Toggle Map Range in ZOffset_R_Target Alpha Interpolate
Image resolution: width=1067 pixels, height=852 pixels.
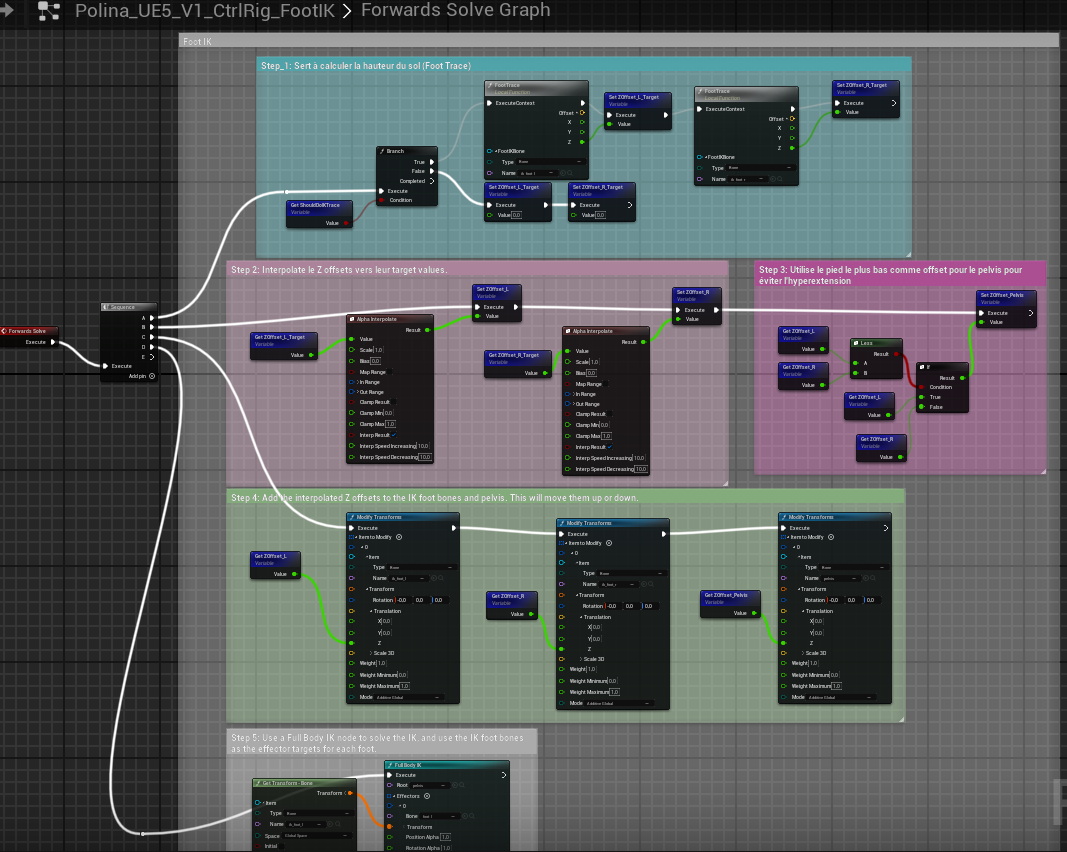coord(606,384)
